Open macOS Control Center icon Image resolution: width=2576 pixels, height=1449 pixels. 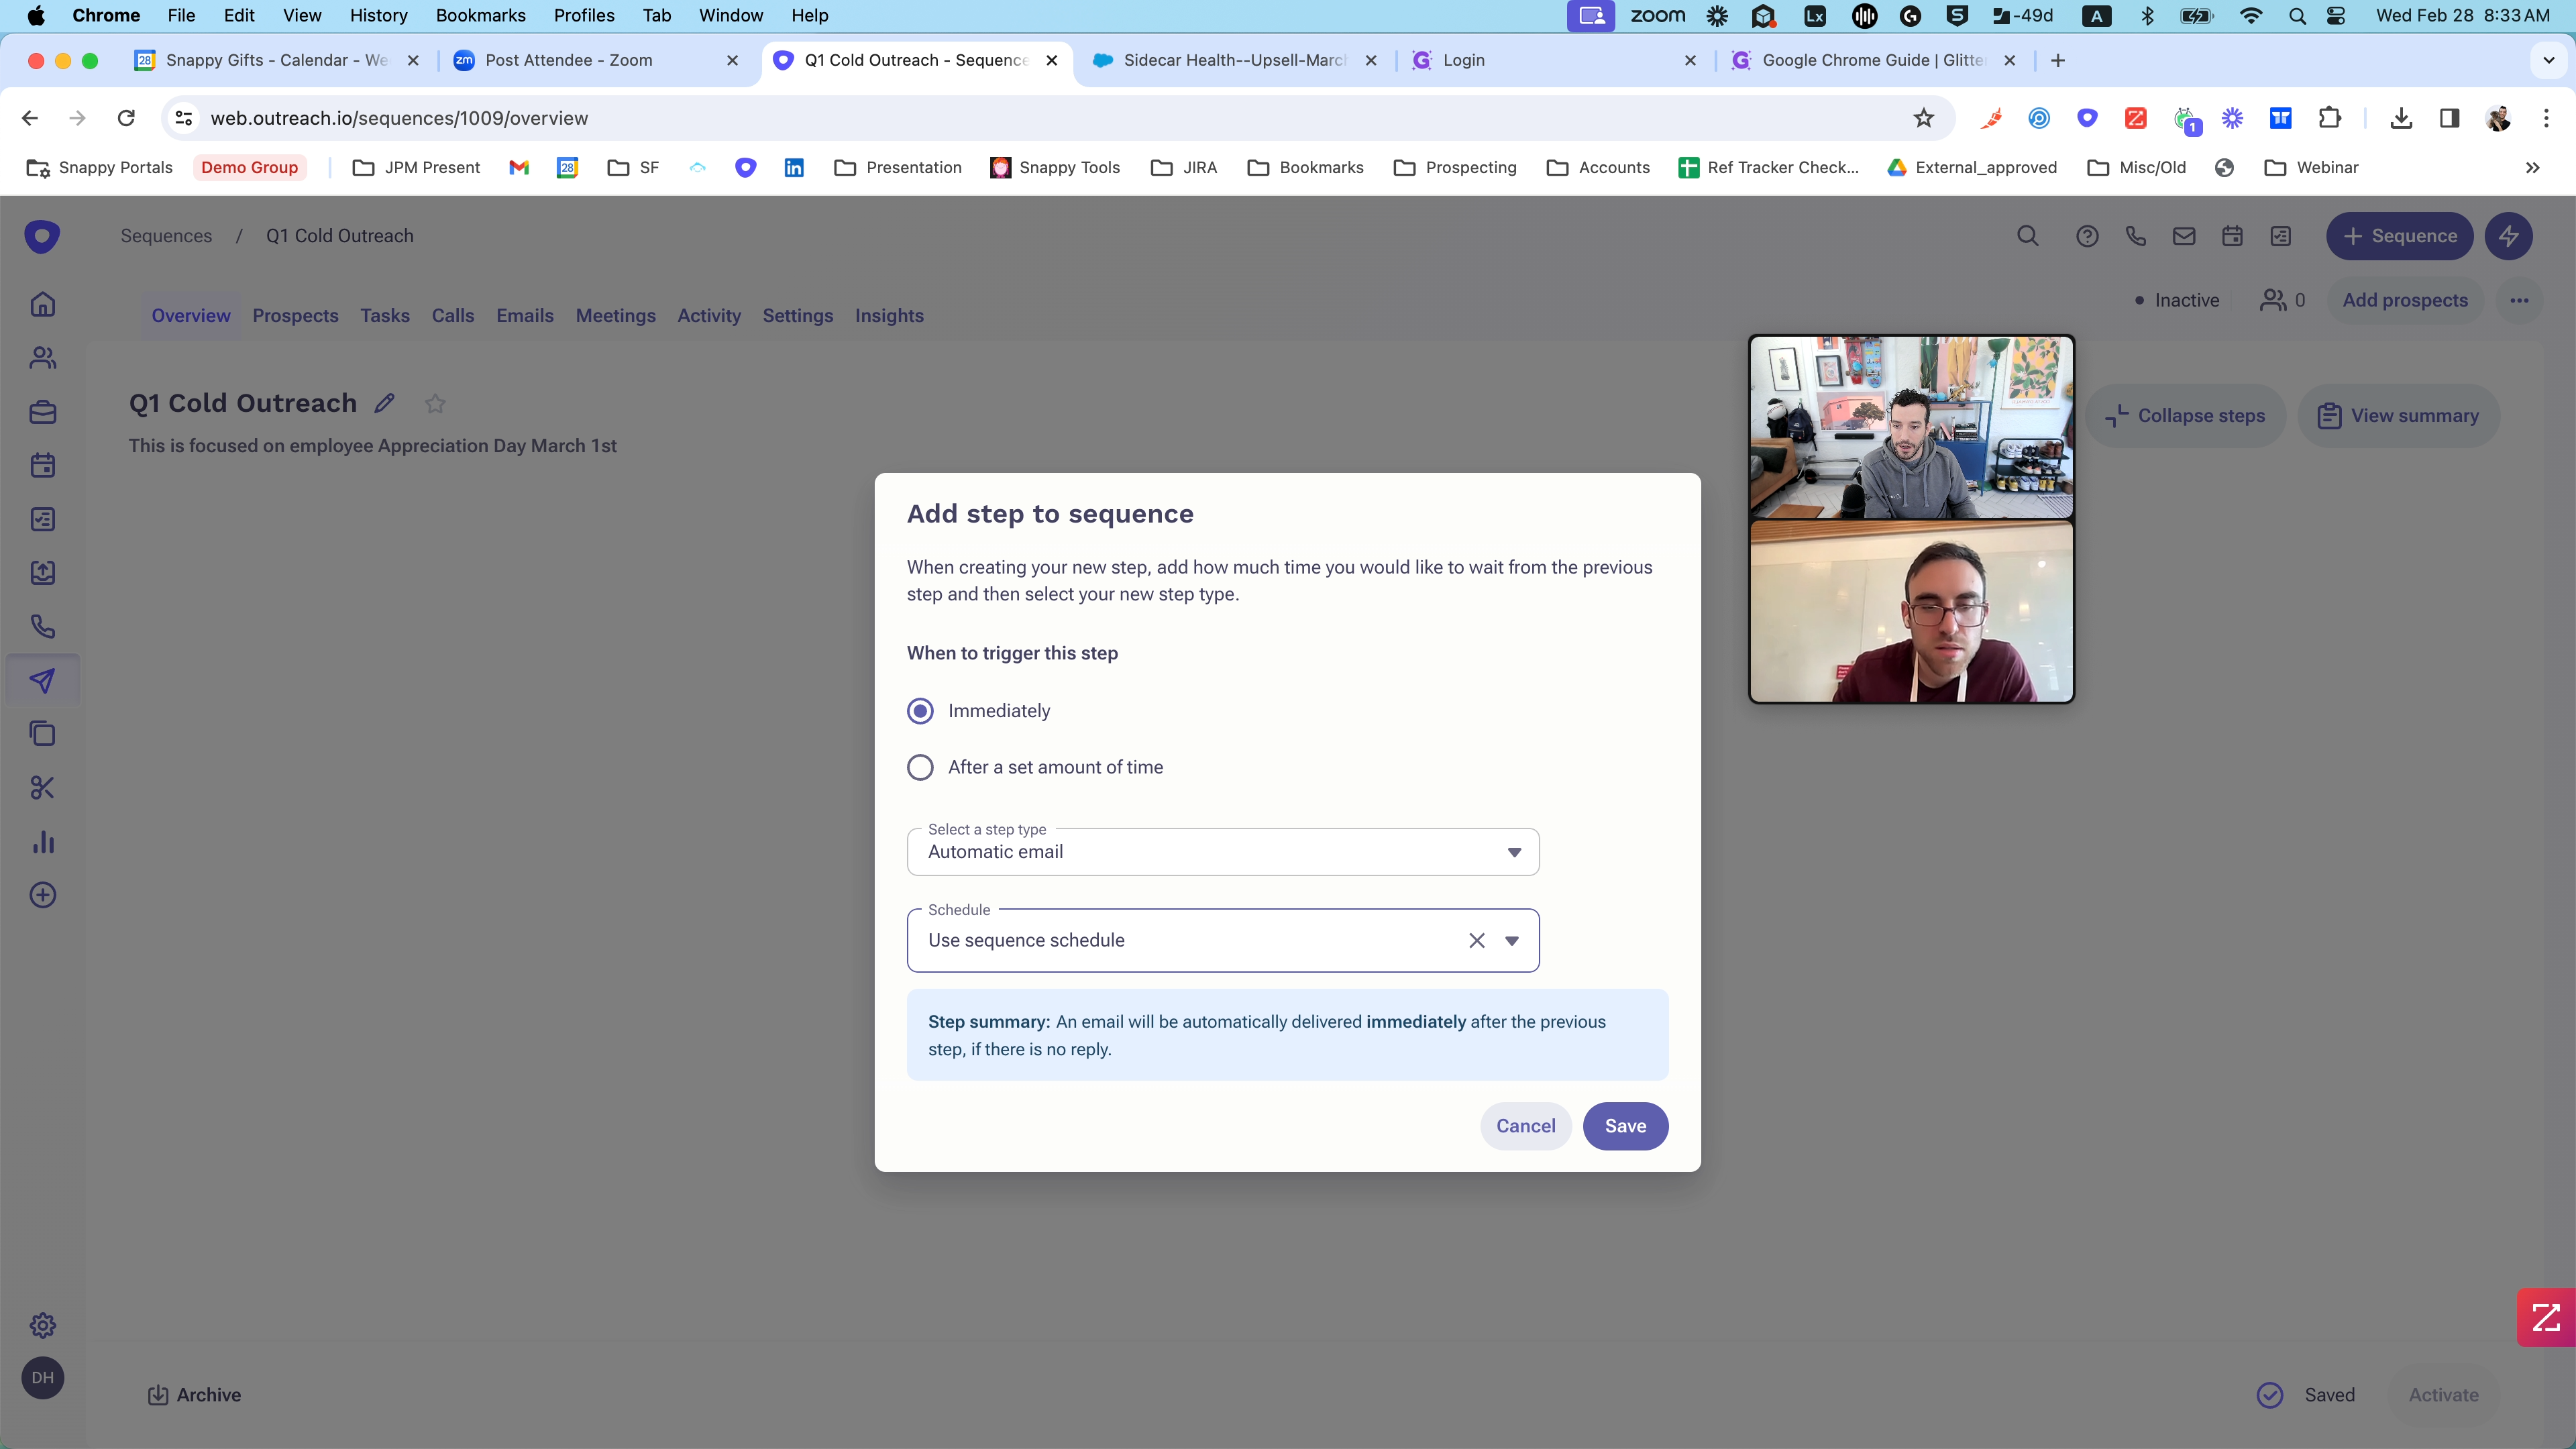(2336, 15)
